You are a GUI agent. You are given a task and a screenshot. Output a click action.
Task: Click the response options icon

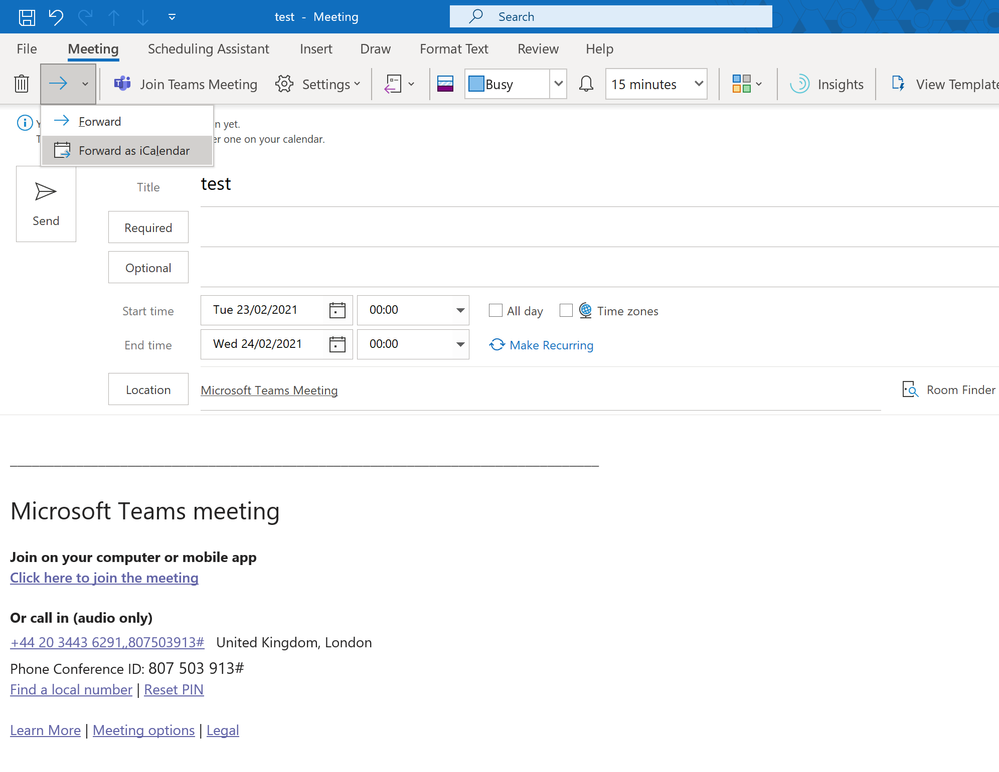tap(393, 84)
